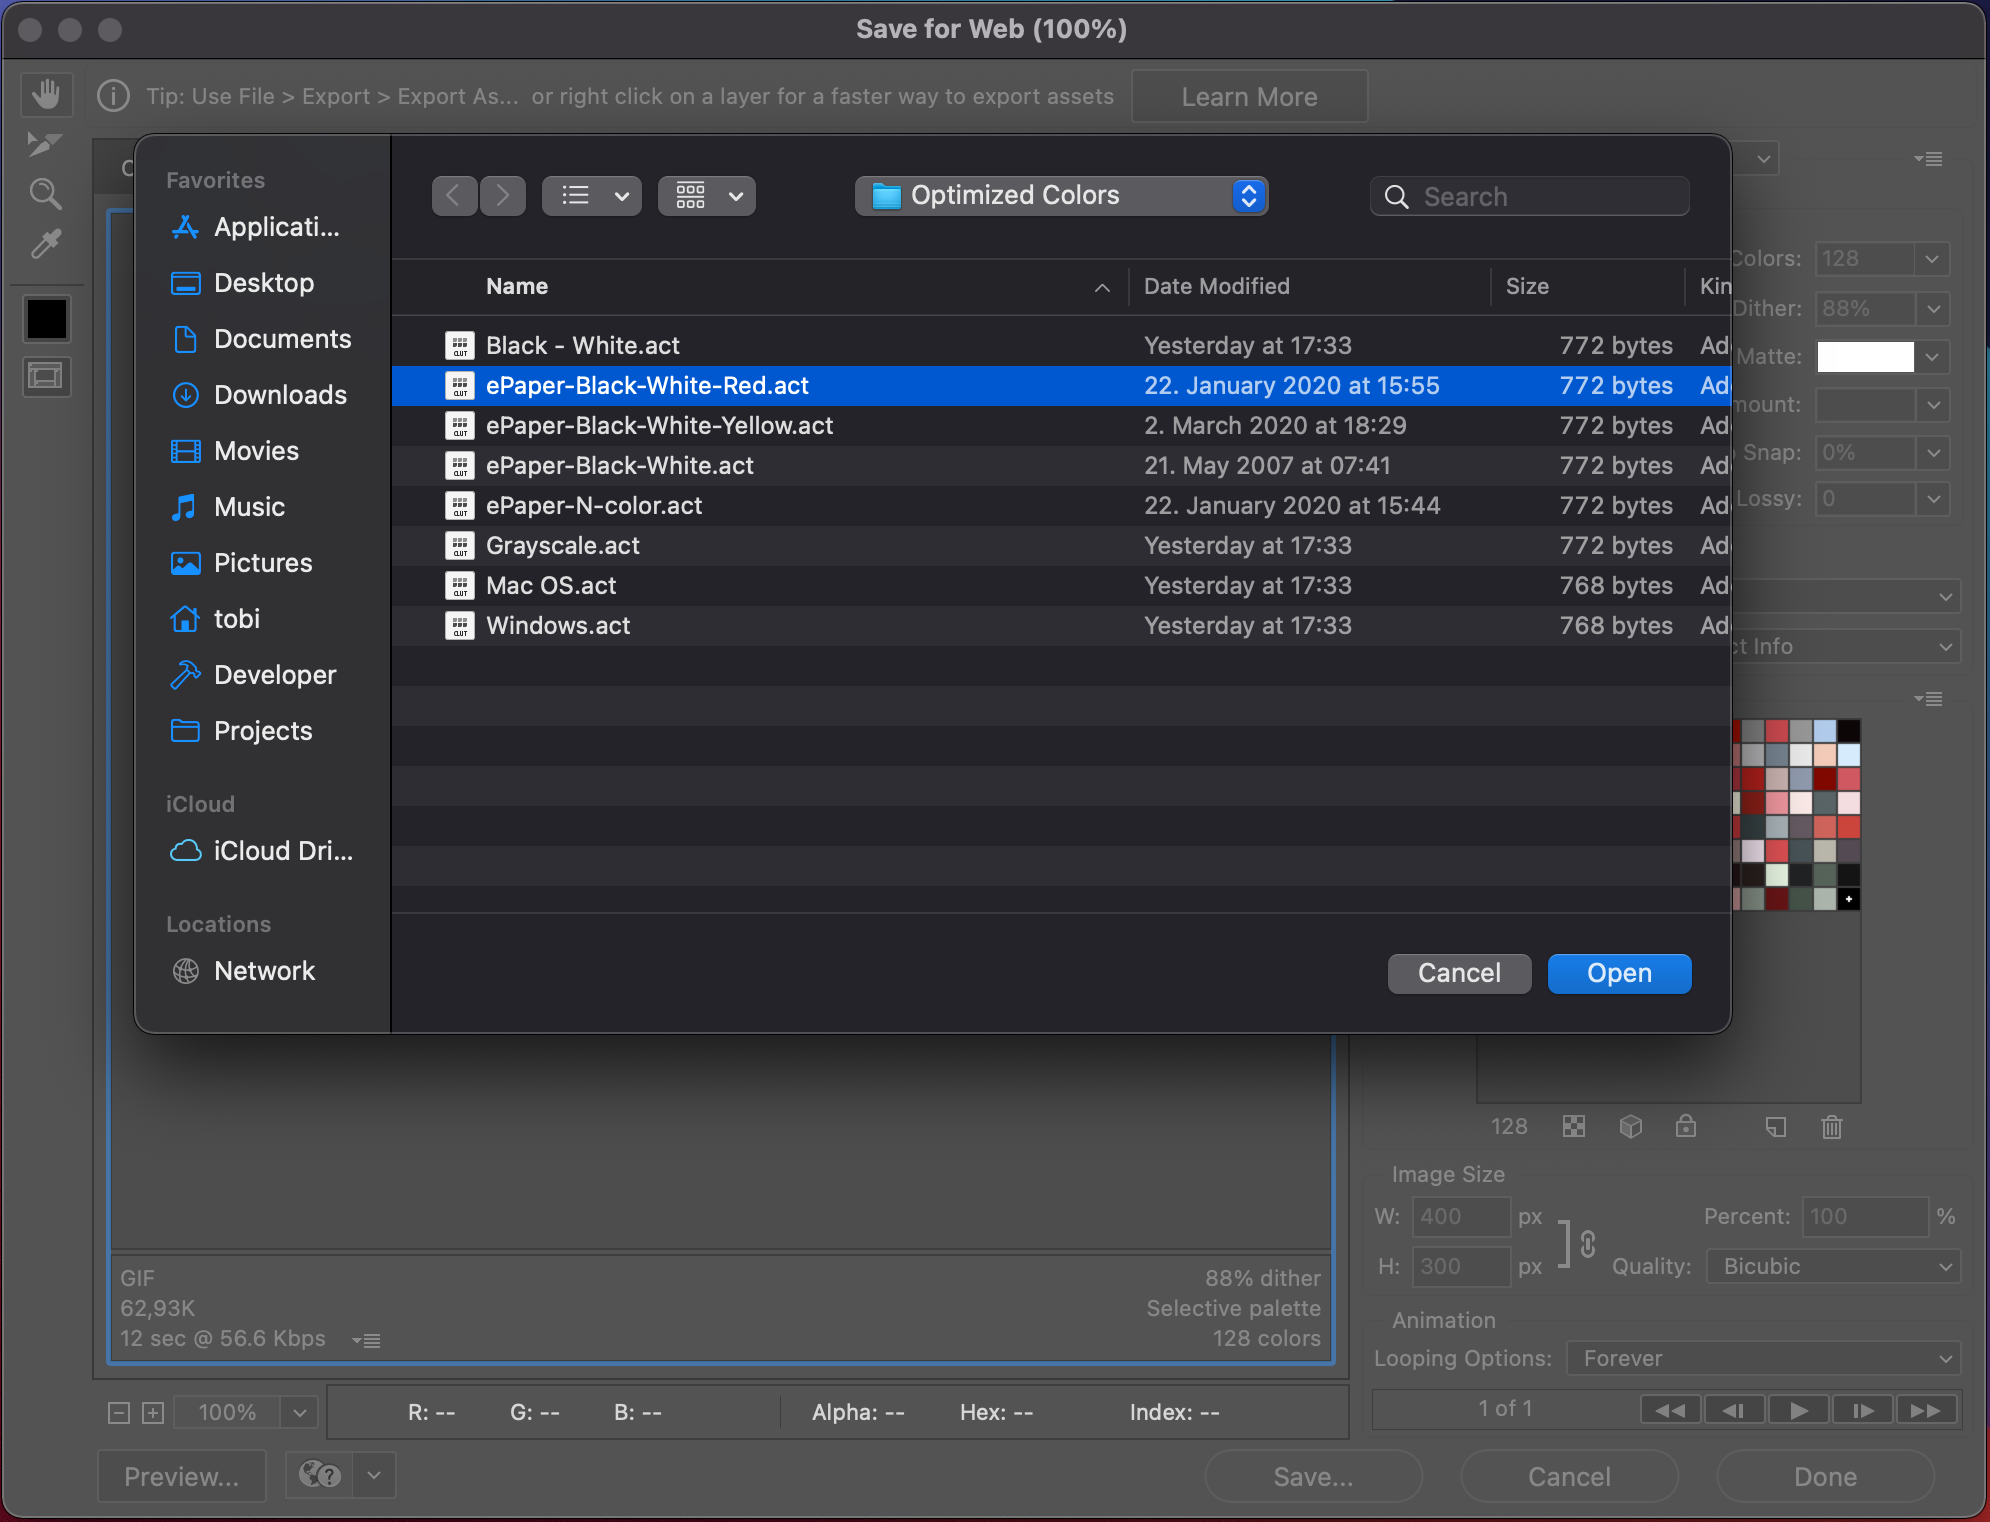The height and width of the screenshot is (1522, 1990).
Task: Click the Open button
Action: coord(1618,973)
